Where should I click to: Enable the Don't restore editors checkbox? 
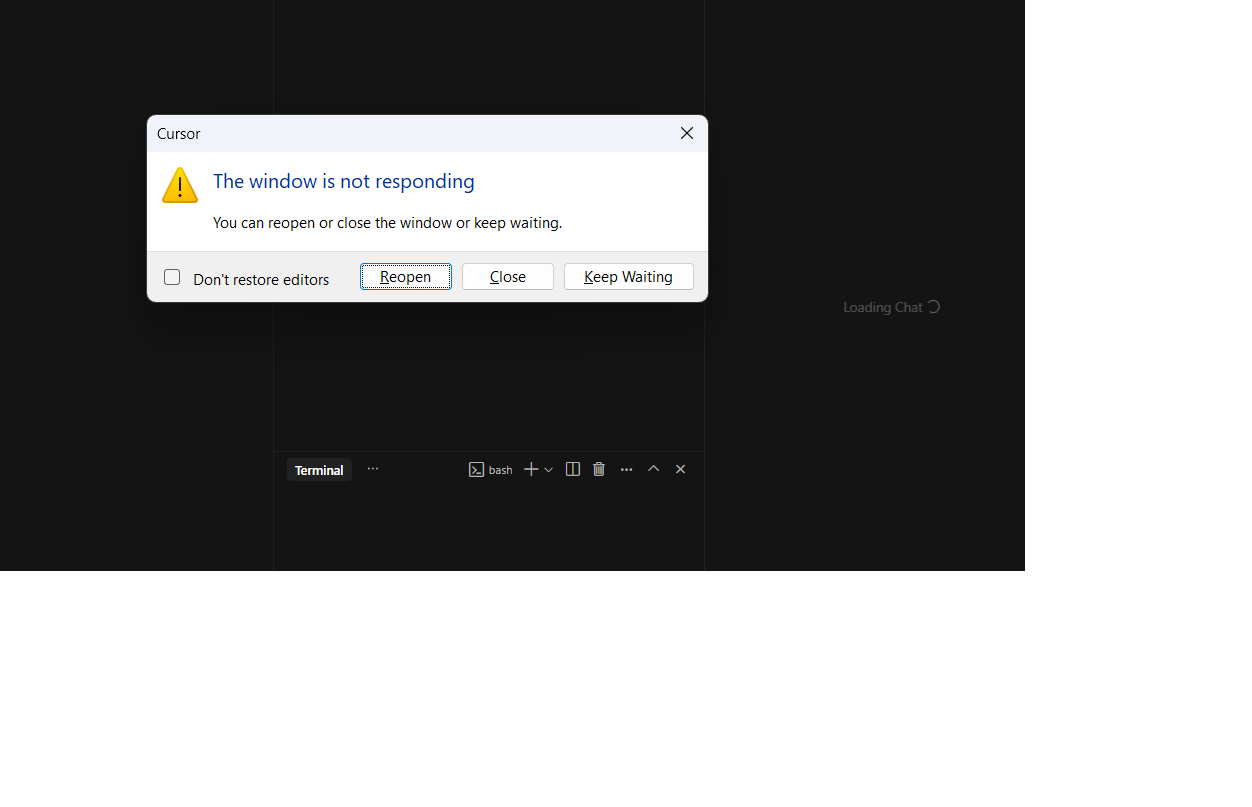point(172,277)
